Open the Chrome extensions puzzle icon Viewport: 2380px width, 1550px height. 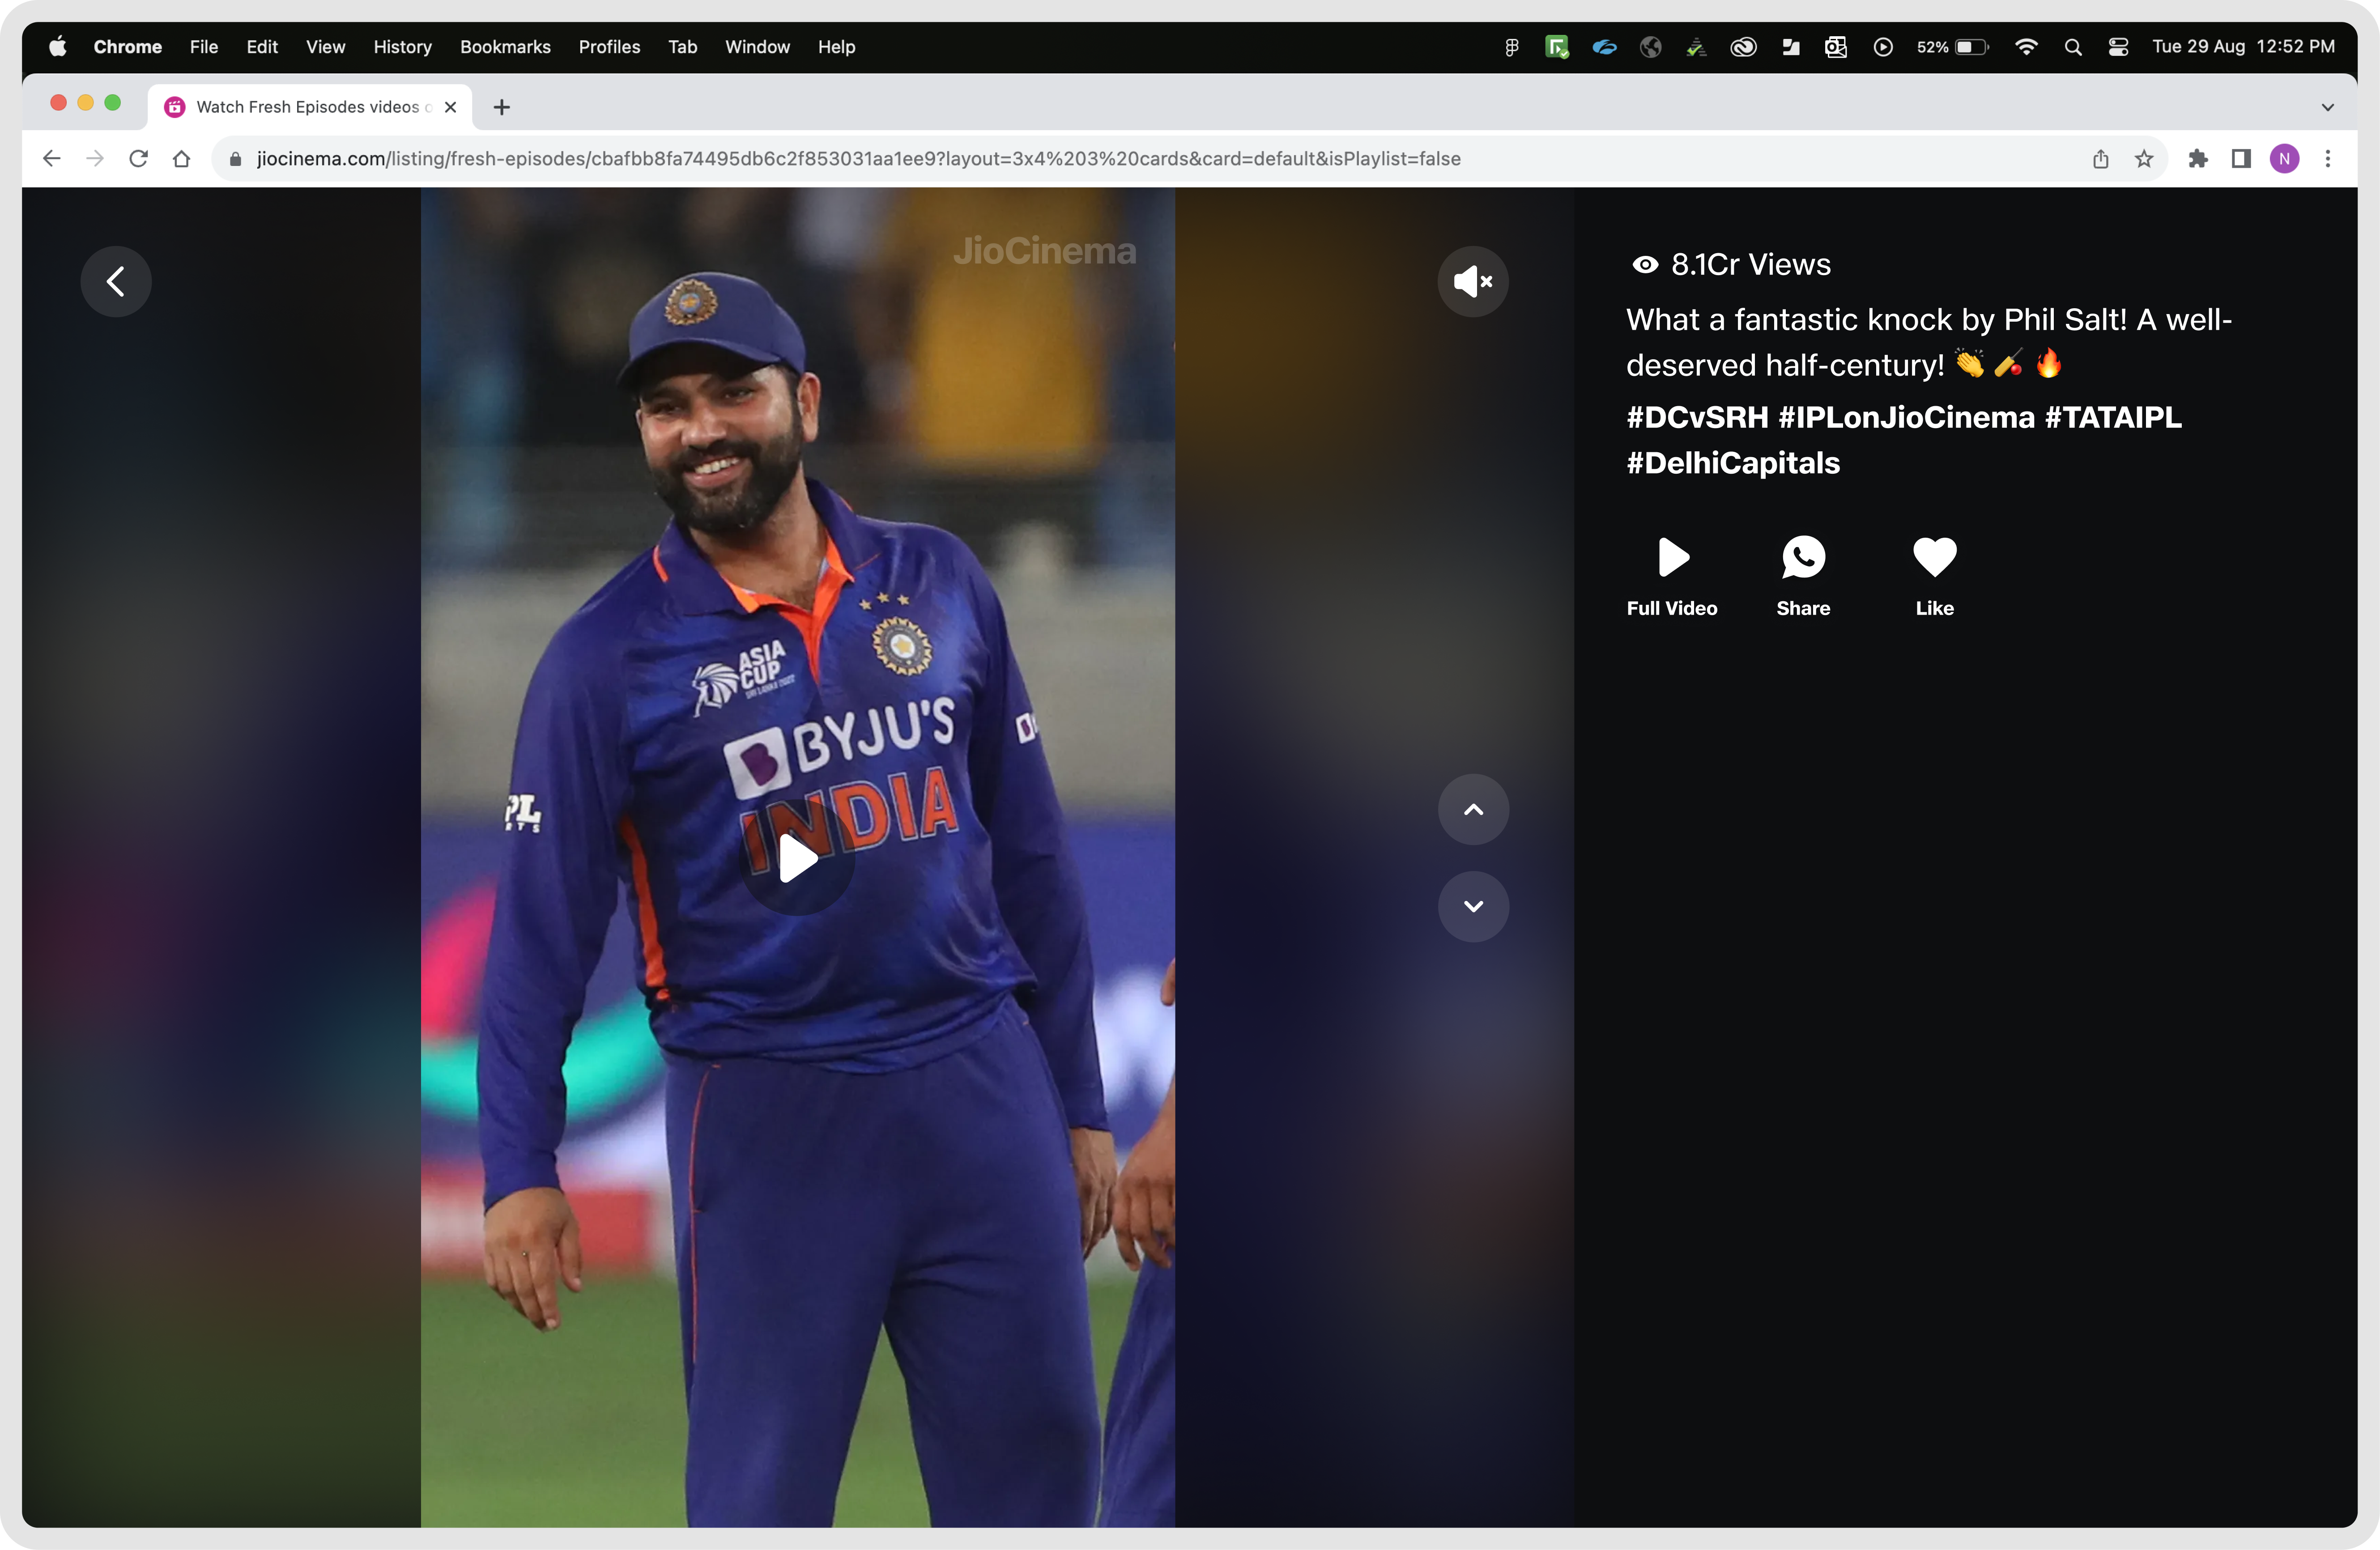click(x=2198, y=159)
